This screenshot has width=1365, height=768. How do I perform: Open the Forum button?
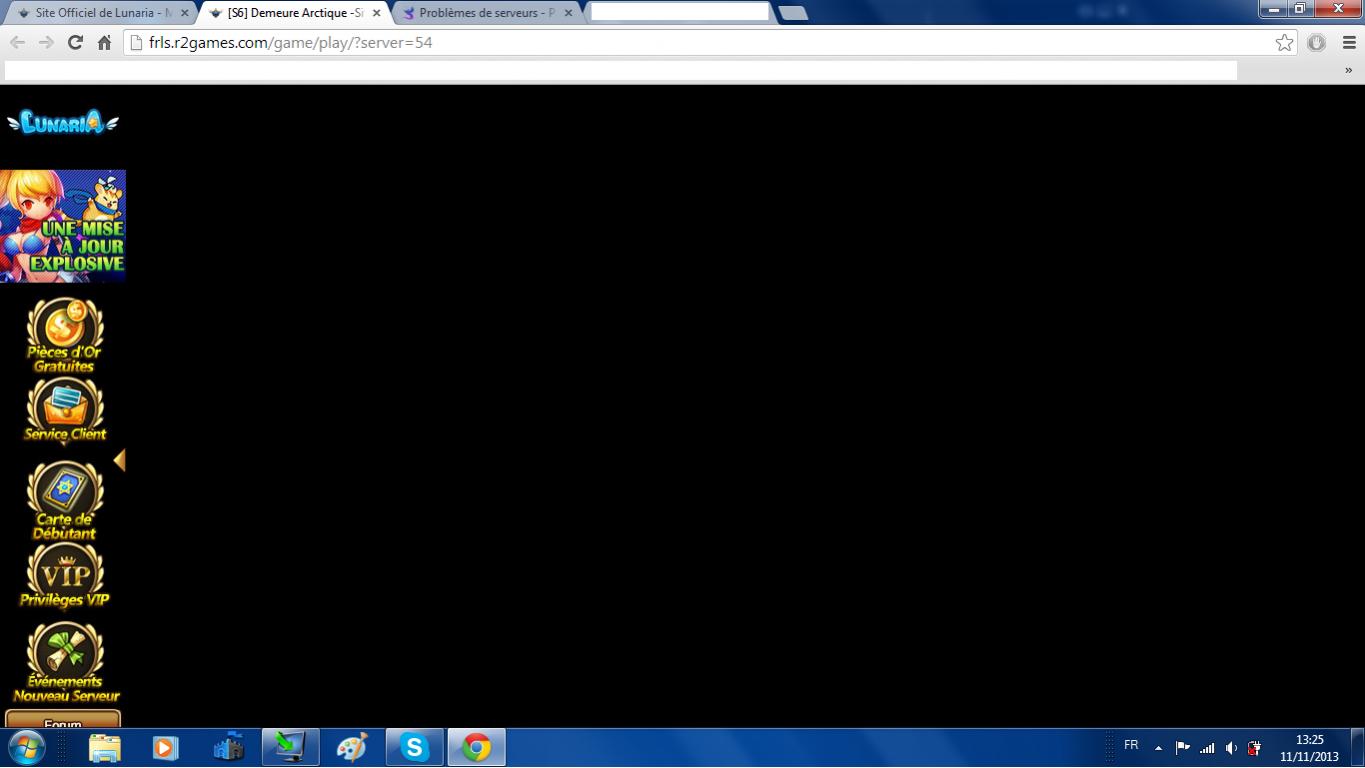click(x=63, y=720)
